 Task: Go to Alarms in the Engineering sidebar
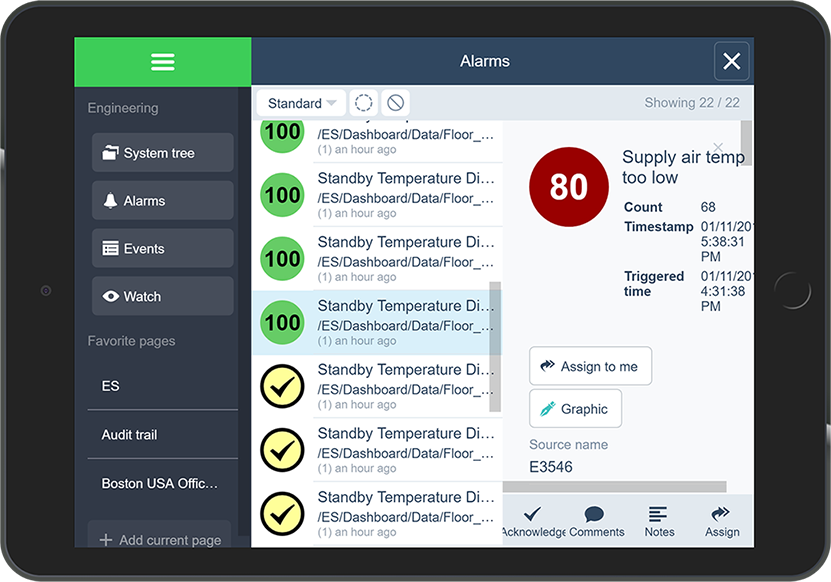pos(163,200)
